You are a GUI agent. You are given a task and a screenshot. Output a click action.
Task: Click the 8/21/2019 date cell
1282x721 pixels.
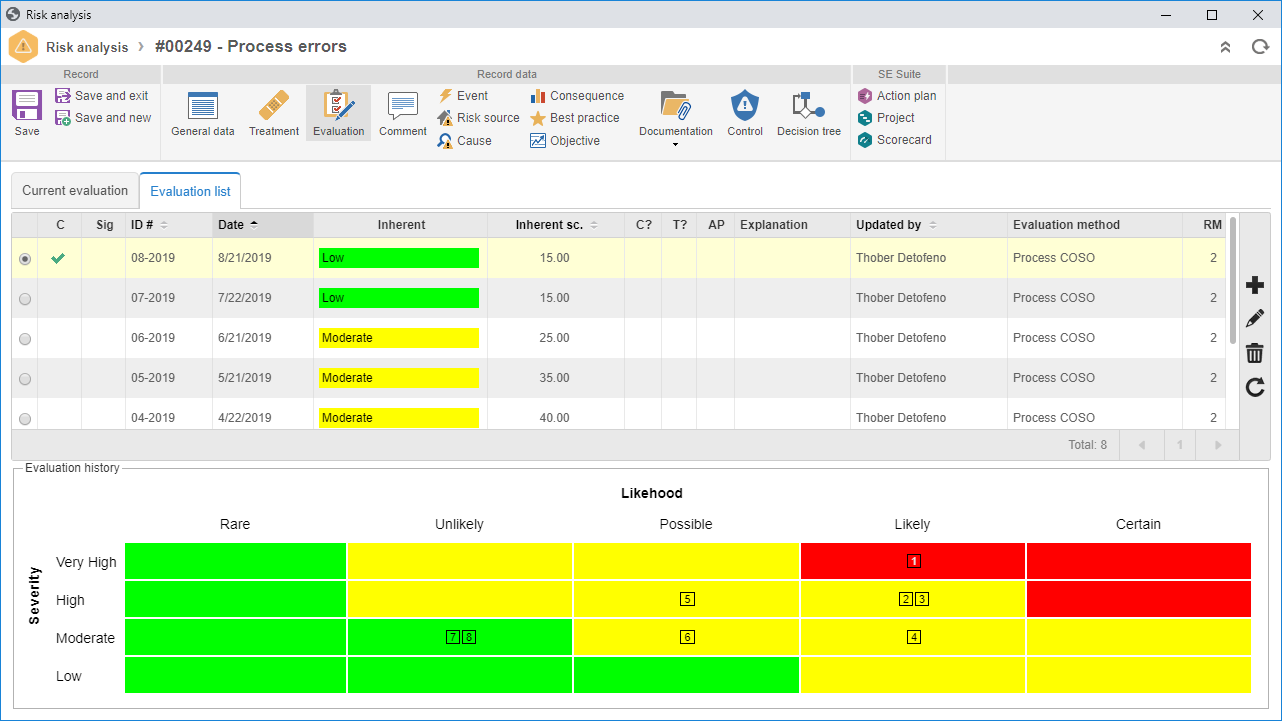(244, 258)
